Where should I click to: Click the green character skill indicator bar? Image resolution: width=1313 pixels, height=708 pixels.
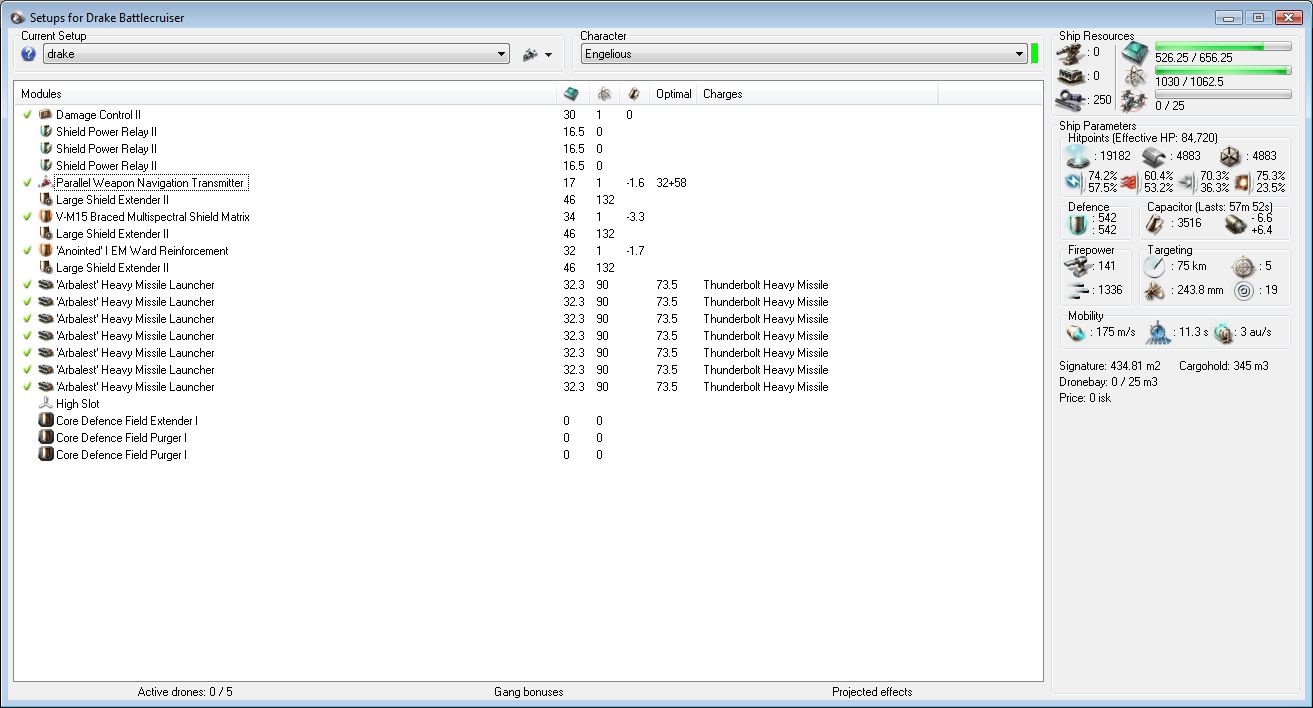coord(1035,54)
